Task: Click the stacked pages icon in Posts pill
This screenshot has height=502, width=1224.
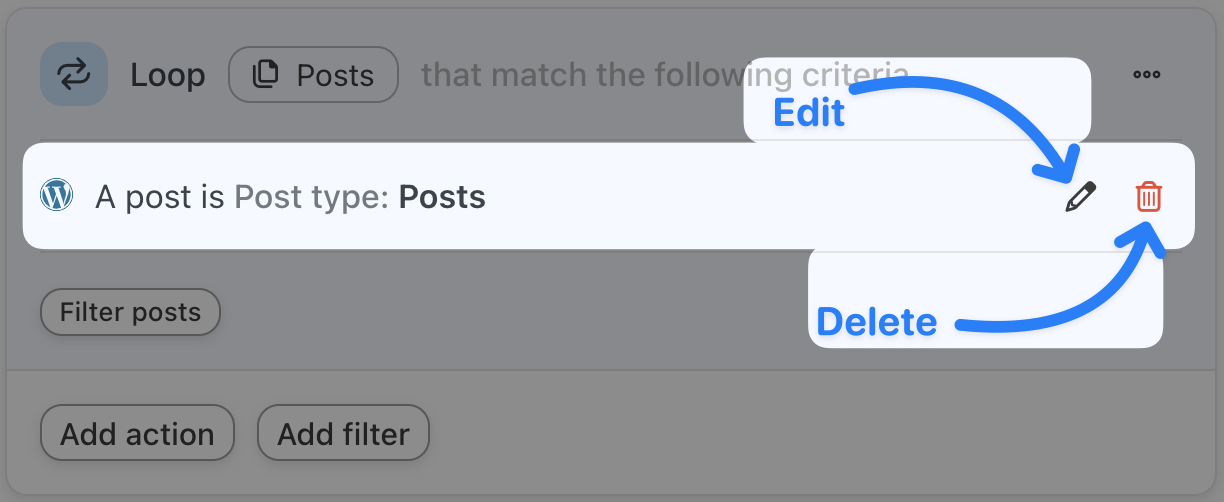Action: tap(266, 75)
